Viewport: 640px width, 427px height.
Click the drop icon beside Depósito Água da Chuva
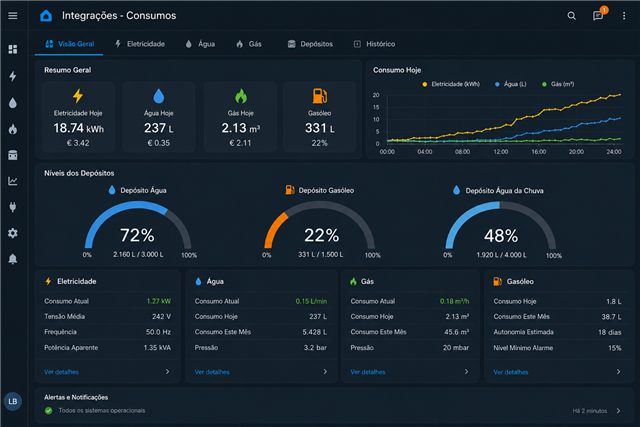click(457, 190)
